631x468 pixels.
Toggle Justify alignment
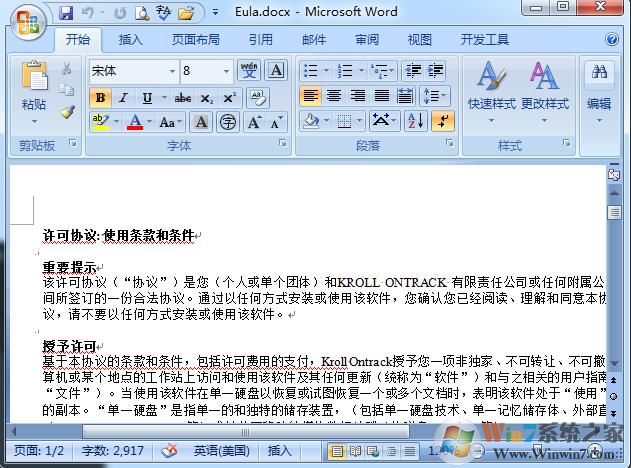(381, 96)
